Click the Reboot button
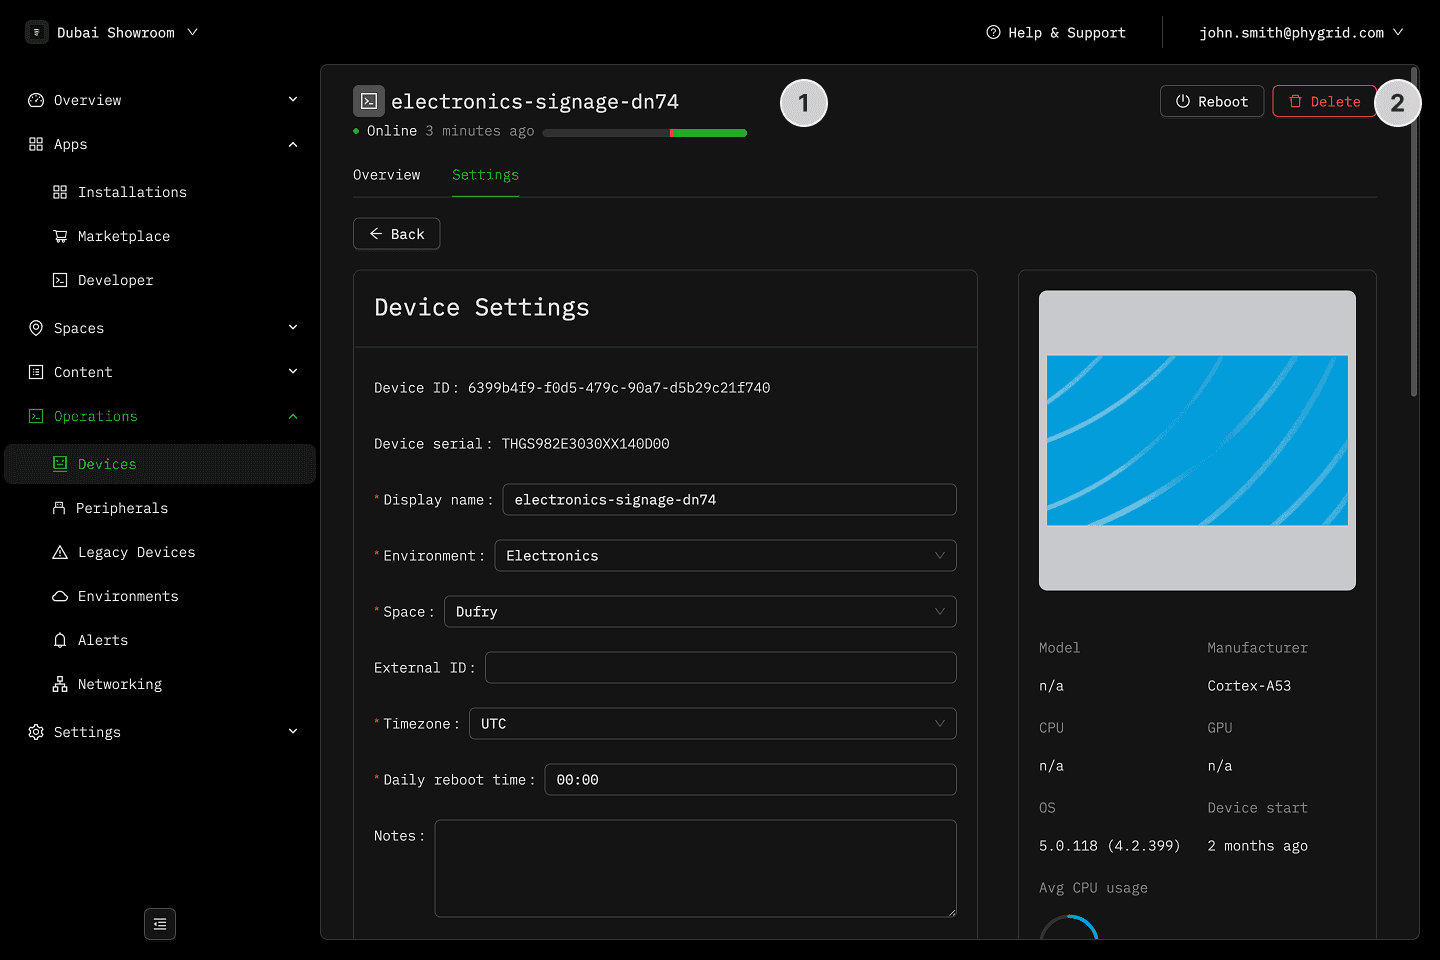This screenshot has width=1440, height=960. pos(1212,101)
